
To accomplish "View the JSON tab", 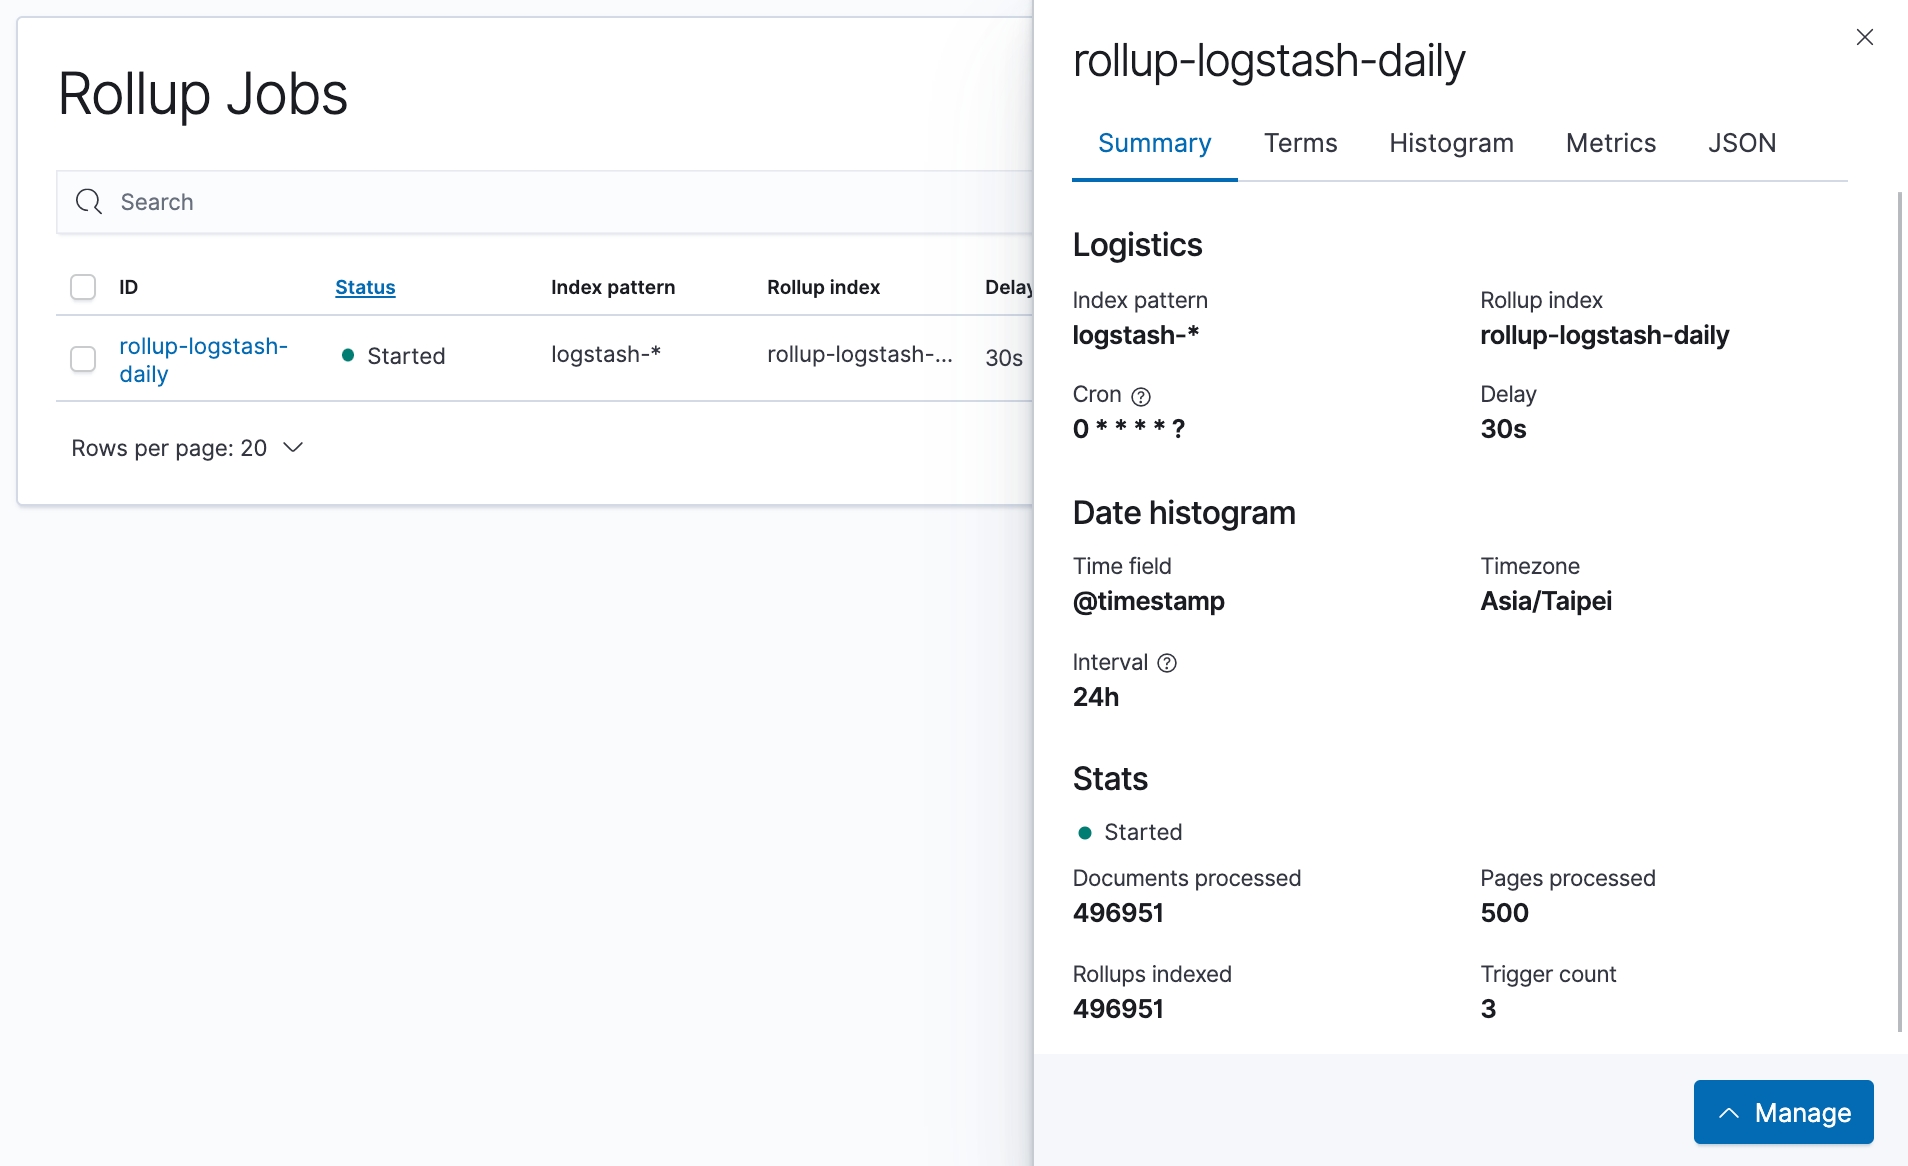I will [x=1741, y=143].
